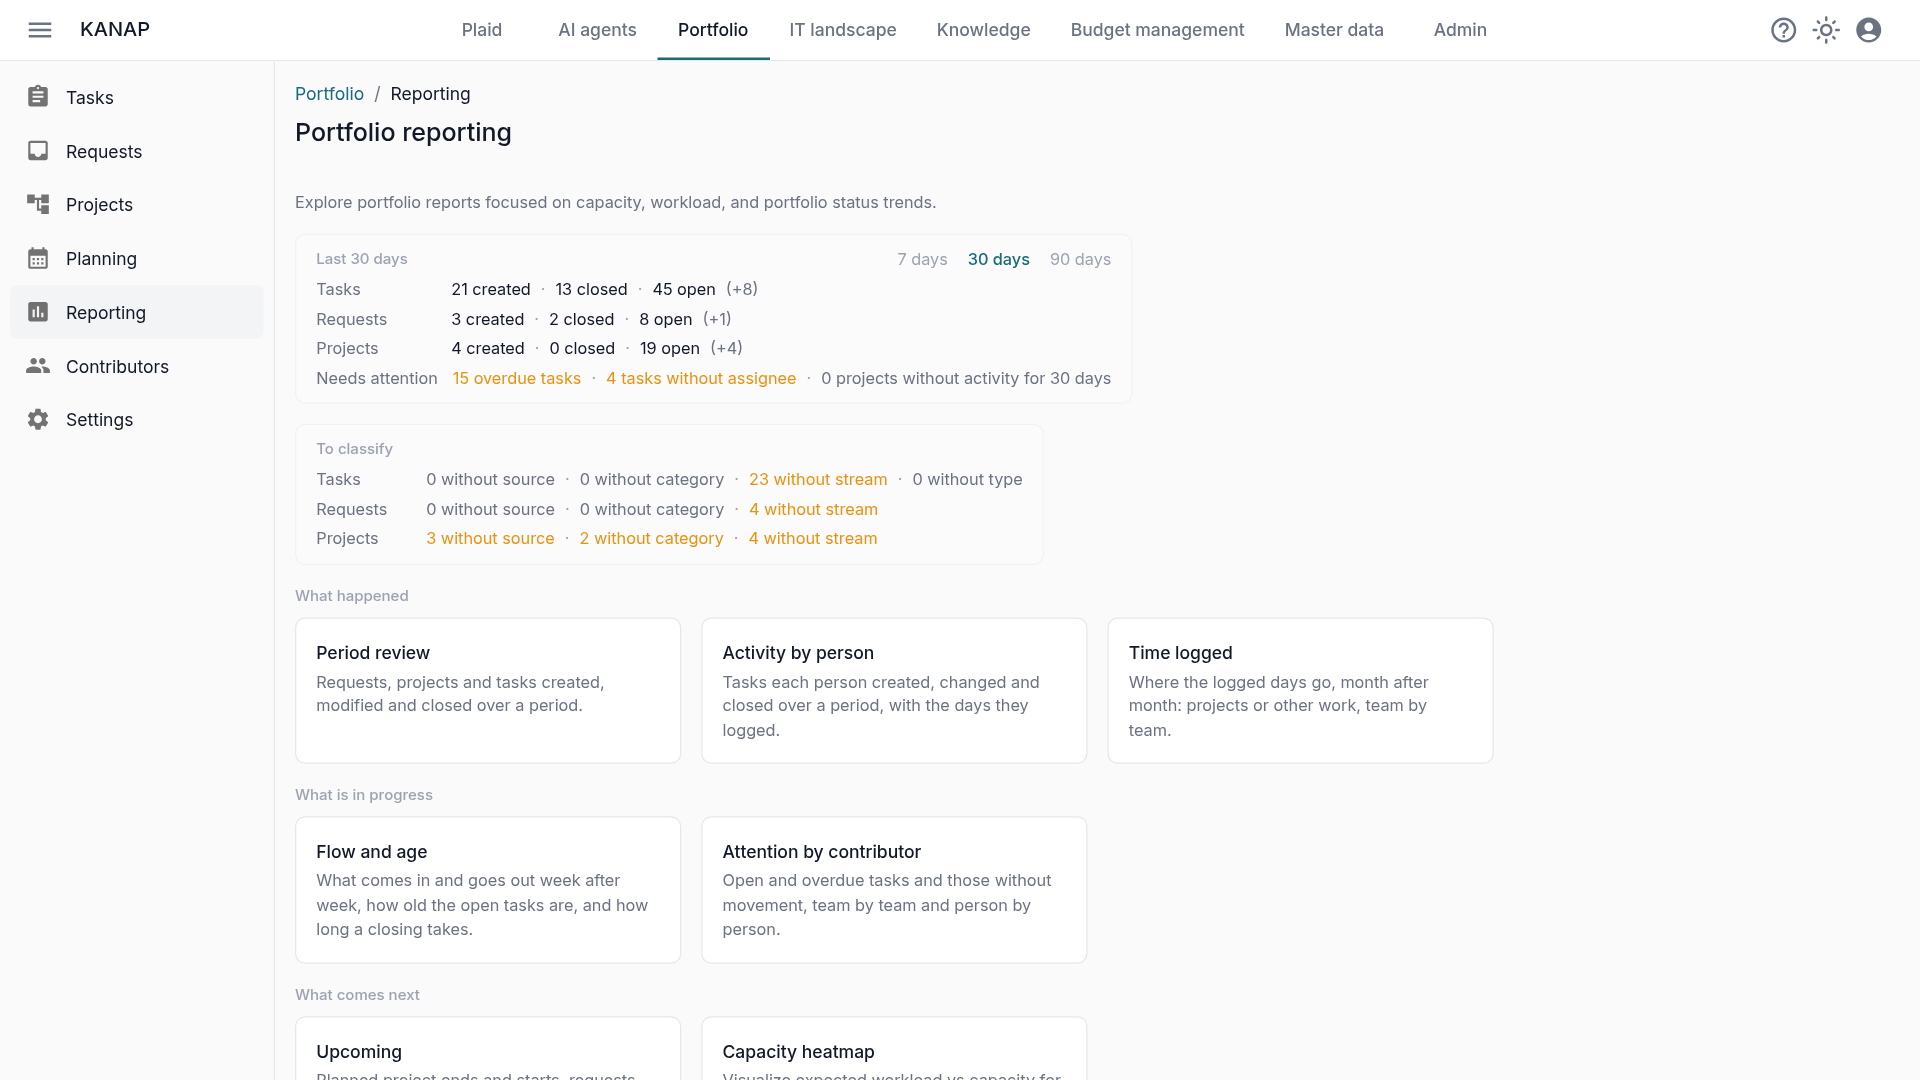The height and width of the screenshot is (1080, 1920).
Task: Switch to the Plaid tab
Action: tap(482, 30)
